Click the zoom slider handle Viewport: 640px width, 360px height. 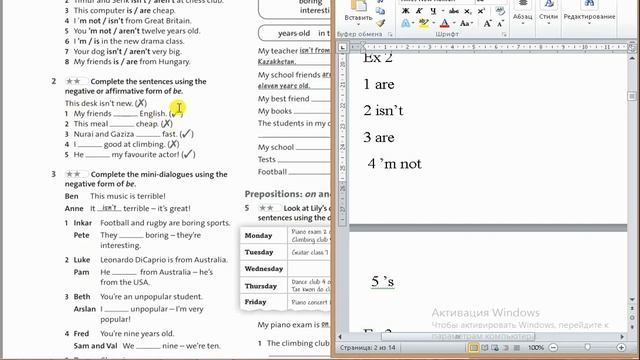(587, 347)
